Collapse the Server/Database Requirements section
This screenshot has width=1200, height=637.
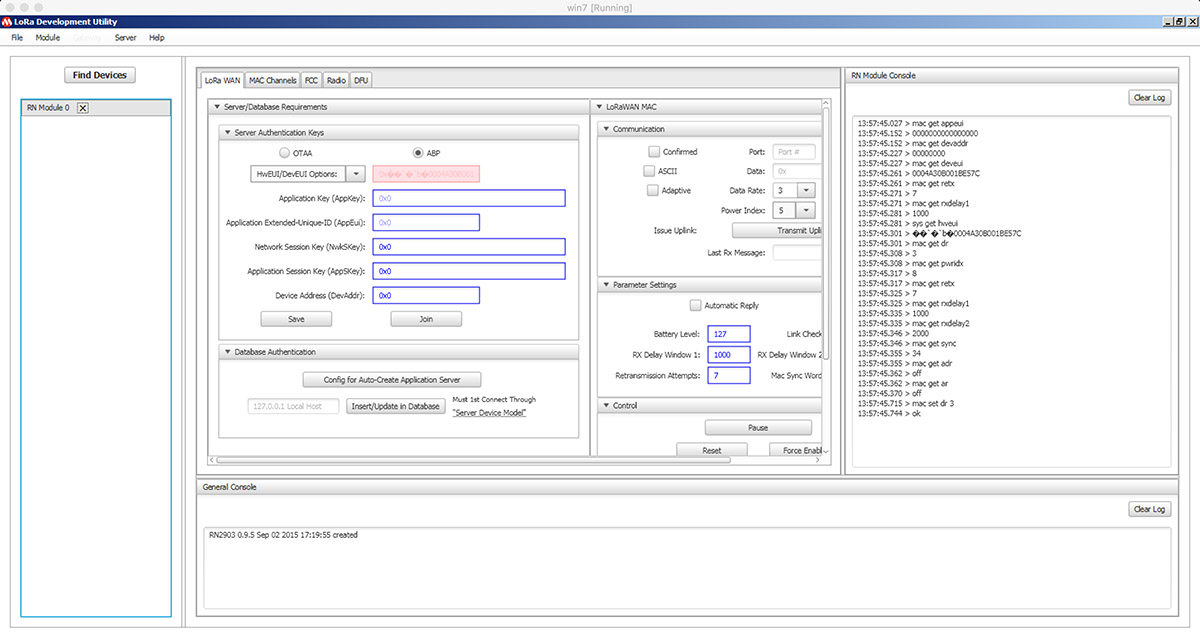pos(216,107)
